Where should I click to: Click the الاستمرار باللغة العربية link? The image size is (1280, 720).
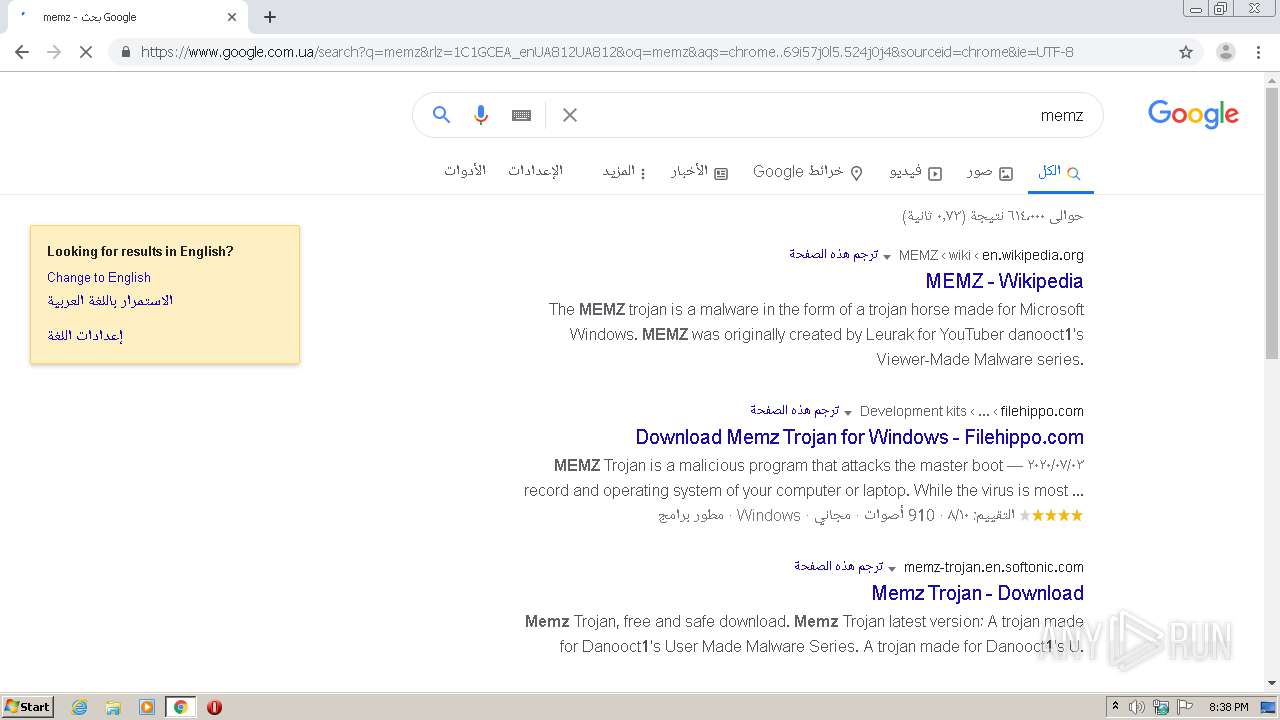110,301
